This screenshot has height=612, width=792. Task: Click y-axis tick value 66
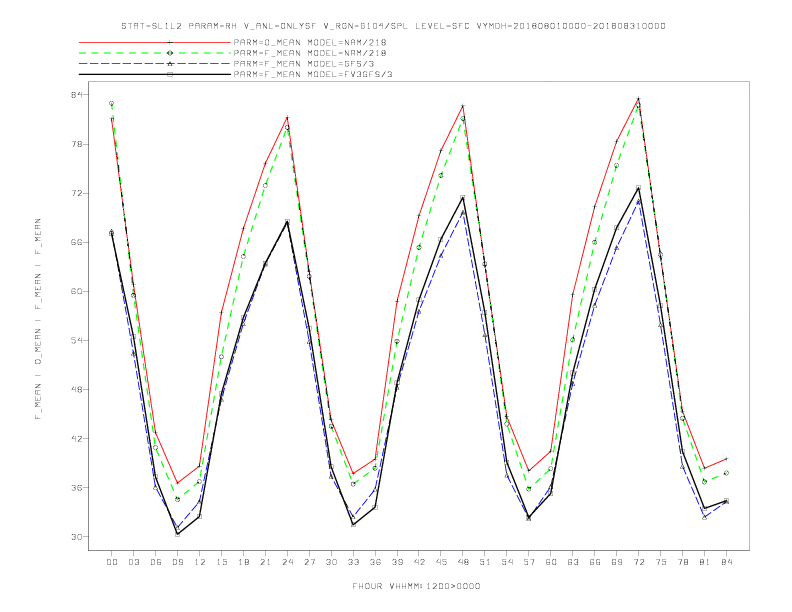pyautogui.click(x=77, y=242)
